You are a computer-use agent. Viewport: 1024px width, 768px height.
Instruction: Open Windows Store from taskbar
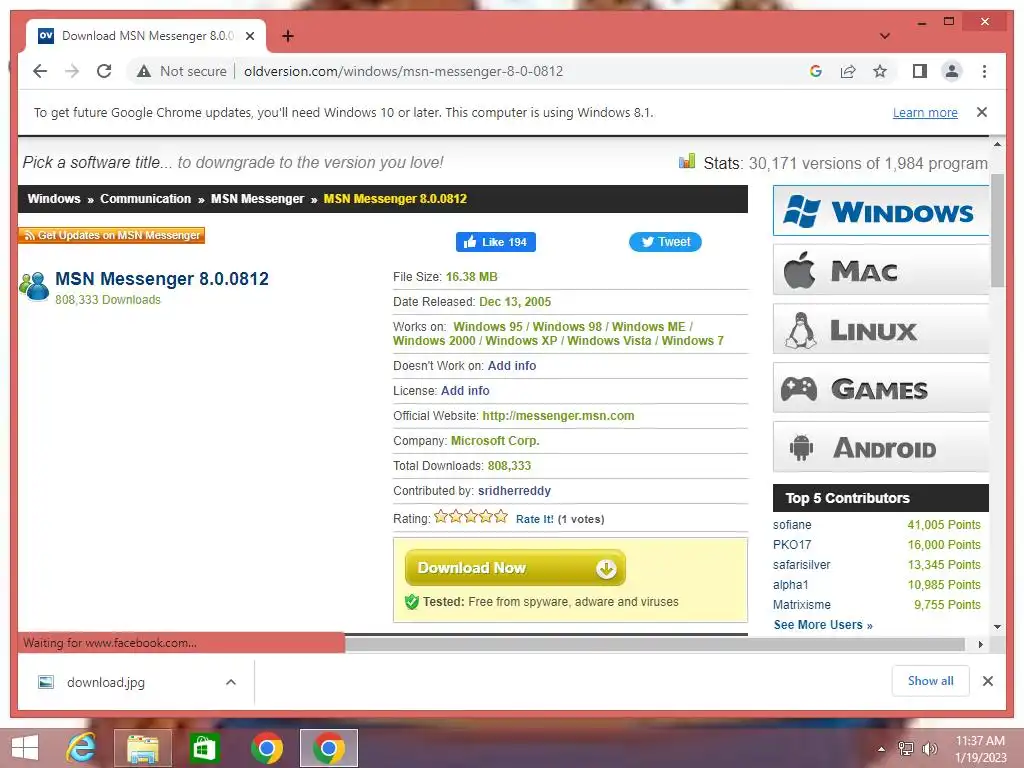[204, 748]
